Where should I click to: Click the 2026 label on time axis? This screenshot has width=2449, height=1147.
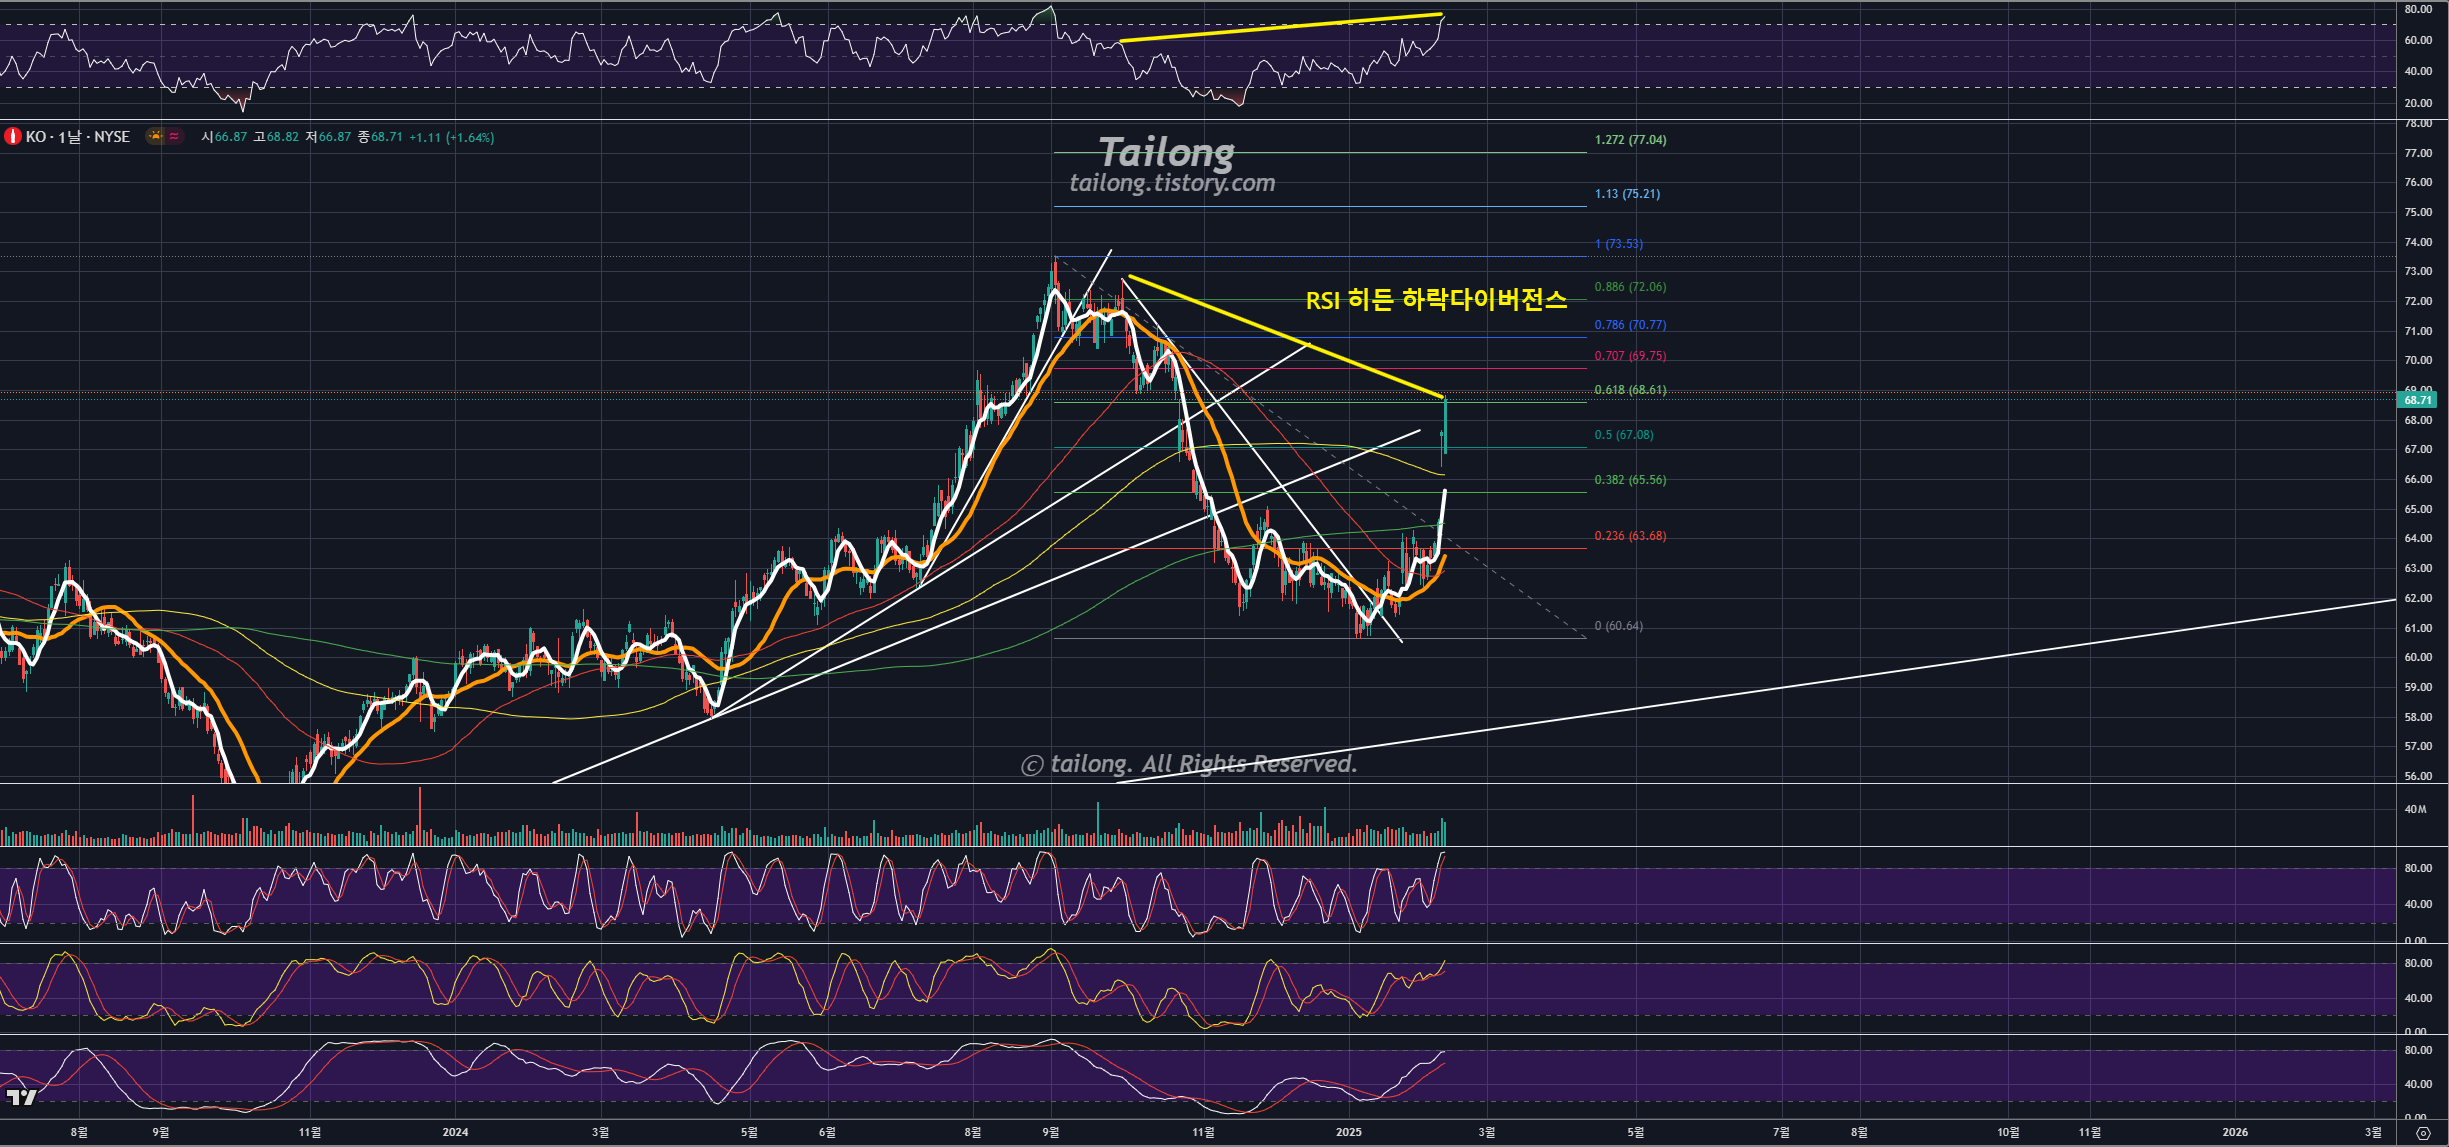tap(2235, 1132)
